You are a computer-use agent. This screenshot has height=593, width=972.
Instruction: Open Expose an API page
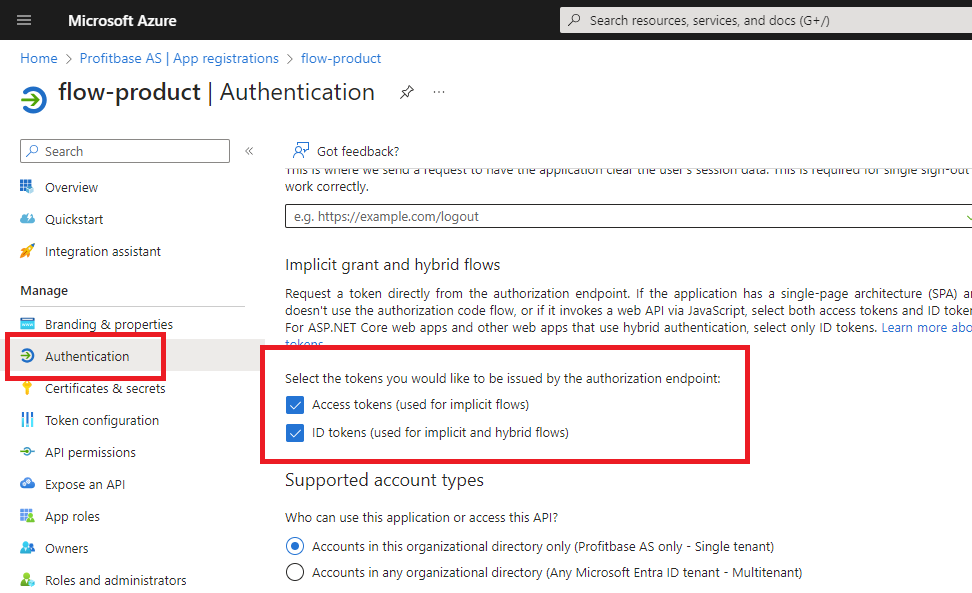click(x=84, y=484)
